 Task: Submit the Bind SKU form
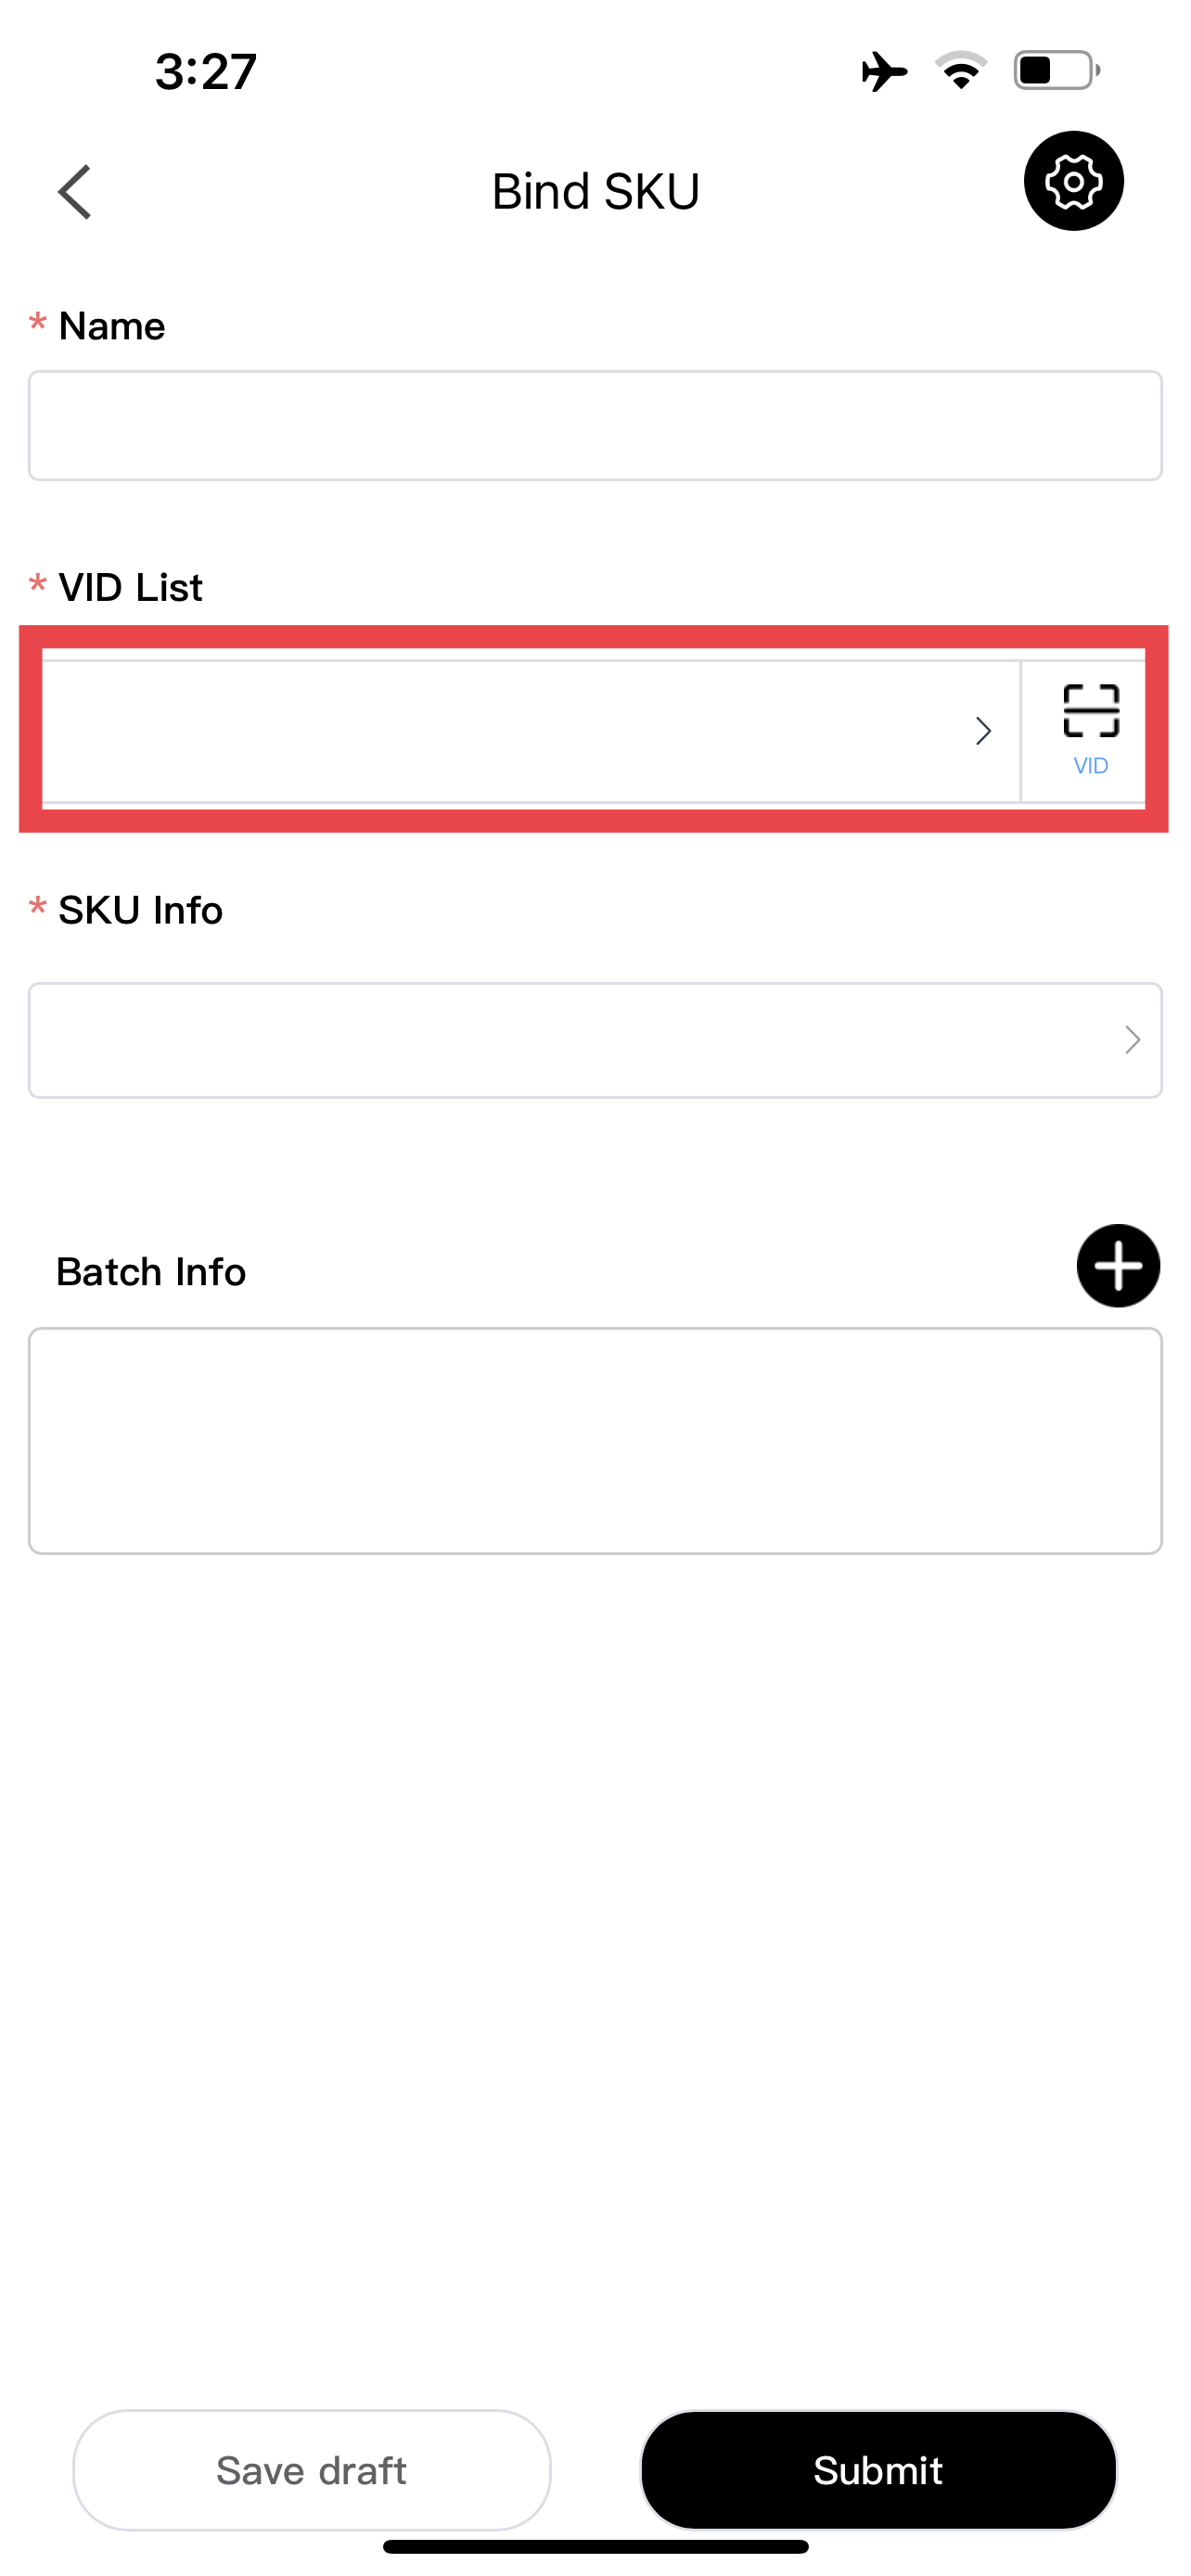[878, 2470]
